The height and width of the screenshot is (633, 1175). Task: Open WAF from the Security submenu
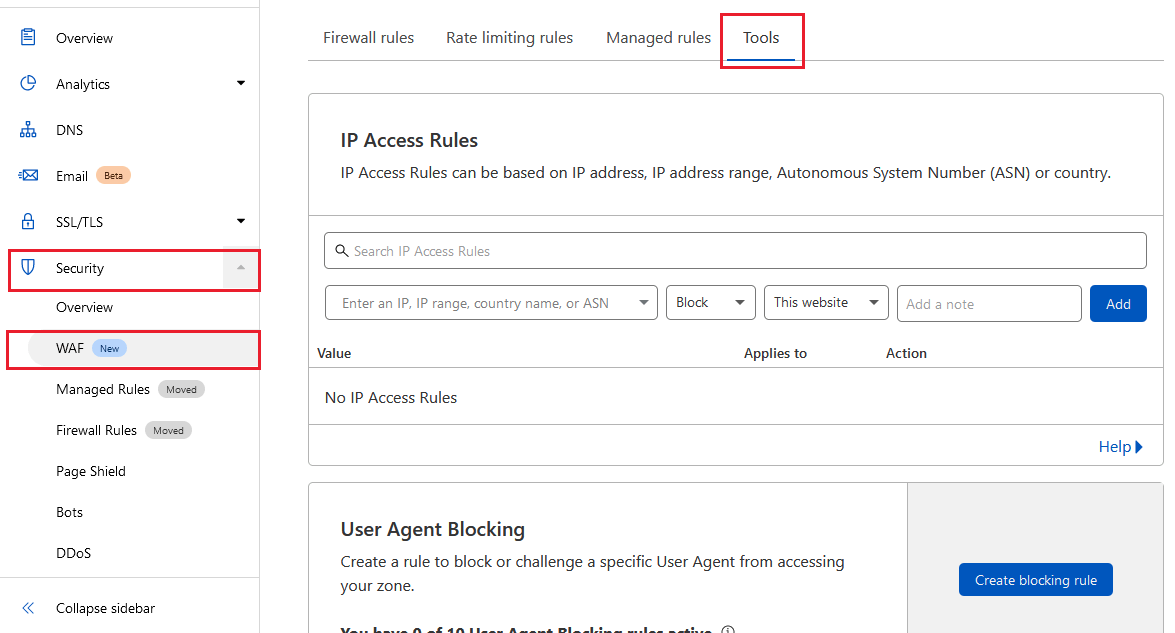coord(70,348)
